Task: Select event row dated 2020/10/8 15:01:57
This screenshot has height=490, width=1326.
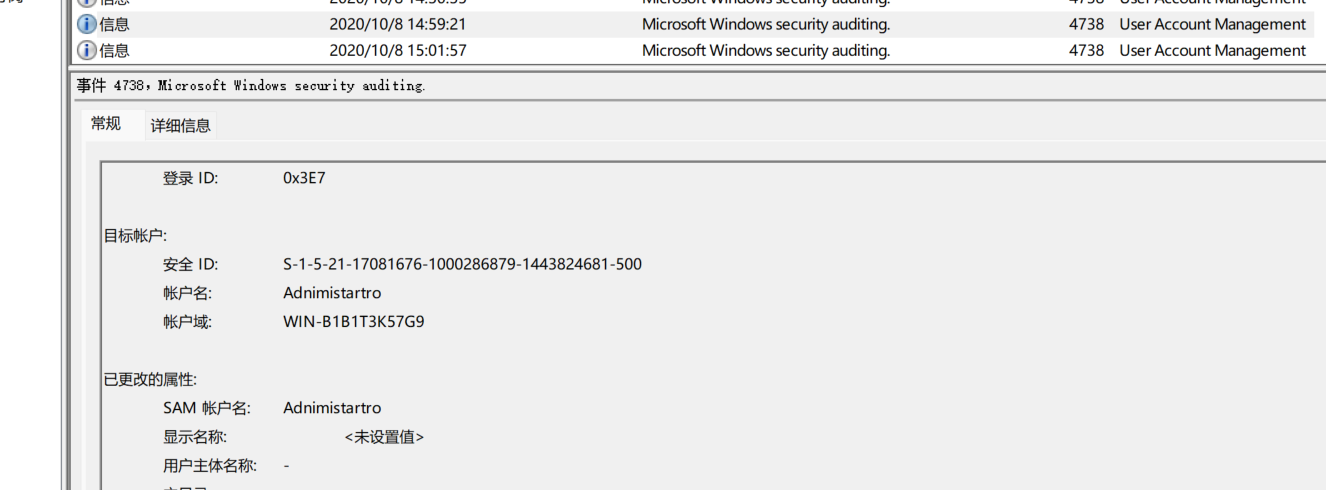Action: click(x=692, y=50)
